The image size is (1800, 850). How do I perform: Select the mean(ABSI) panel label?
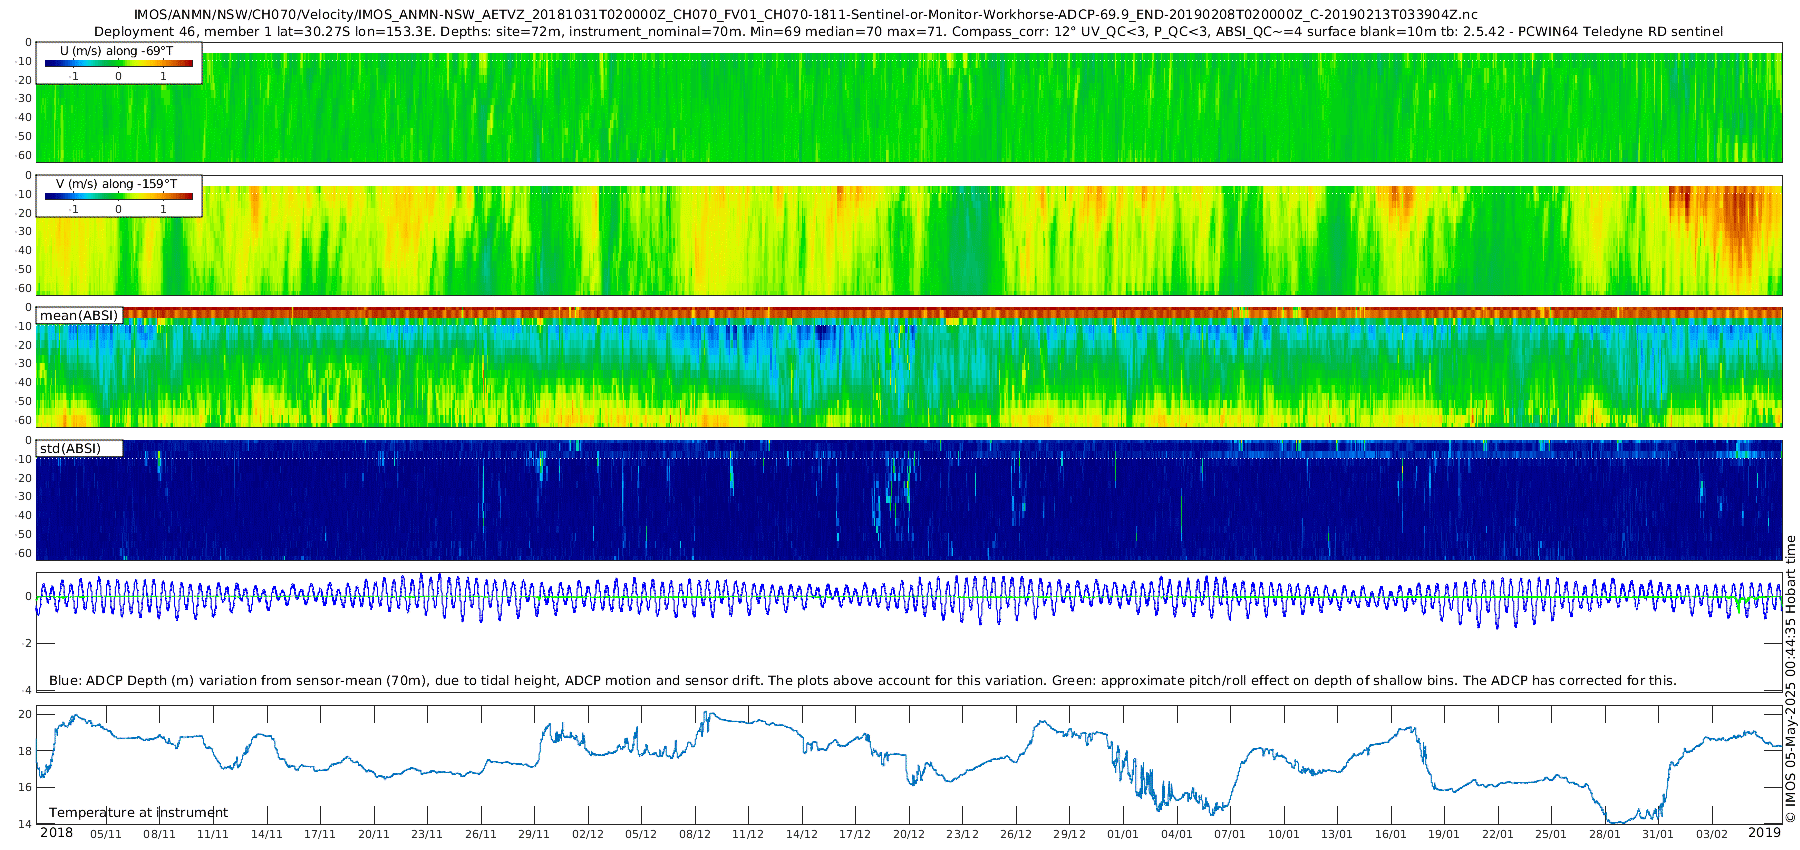79,316
